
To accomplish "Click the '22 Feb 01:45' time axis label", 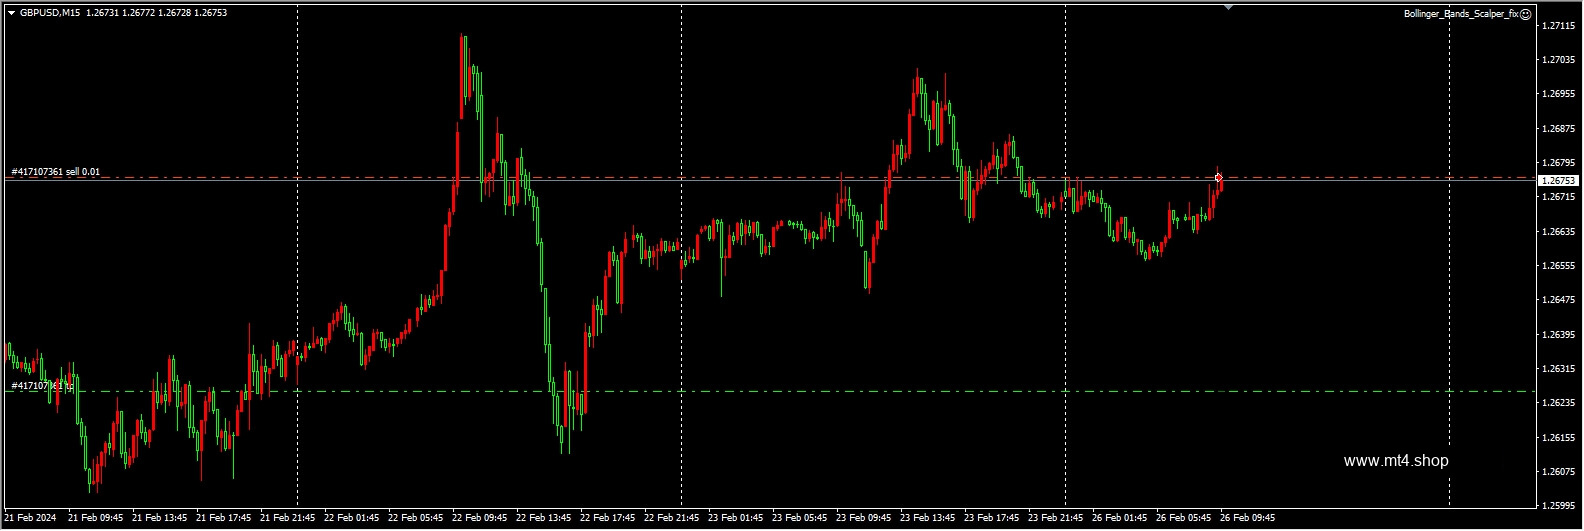I will (x=351, y=518).
